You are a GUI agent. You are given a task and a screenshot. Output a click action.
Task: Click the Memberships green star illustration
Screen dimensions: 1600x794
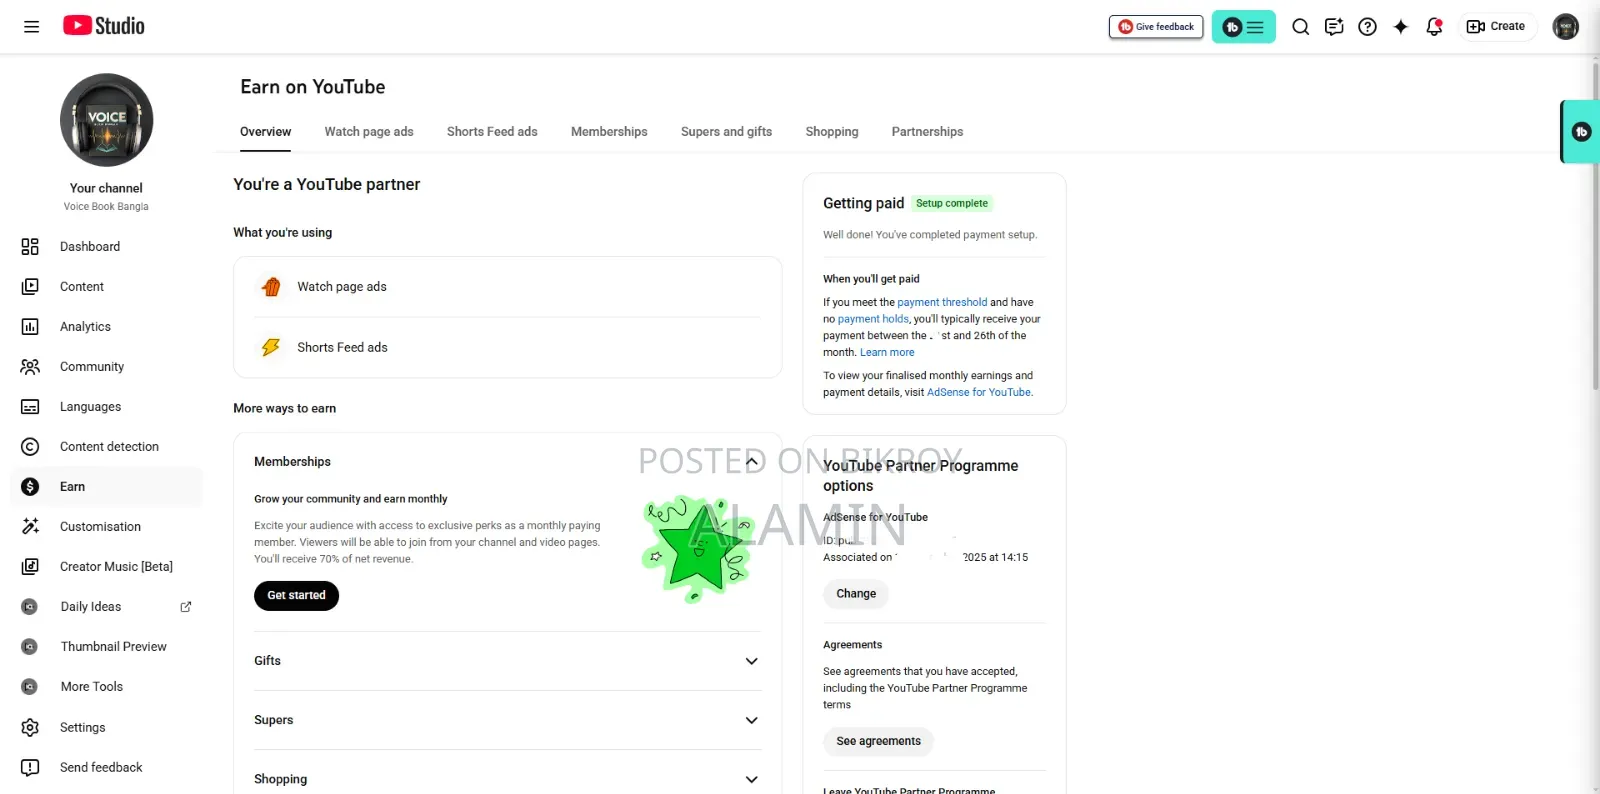coord(697,548)
